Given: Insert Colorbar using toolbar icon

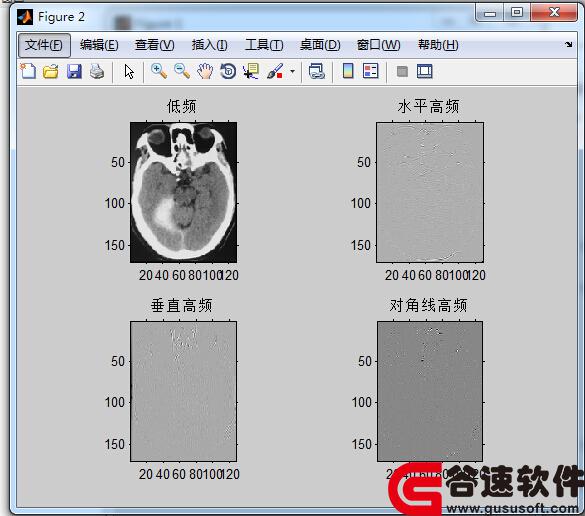Looking at the screenshot, I should click(348, 71).
